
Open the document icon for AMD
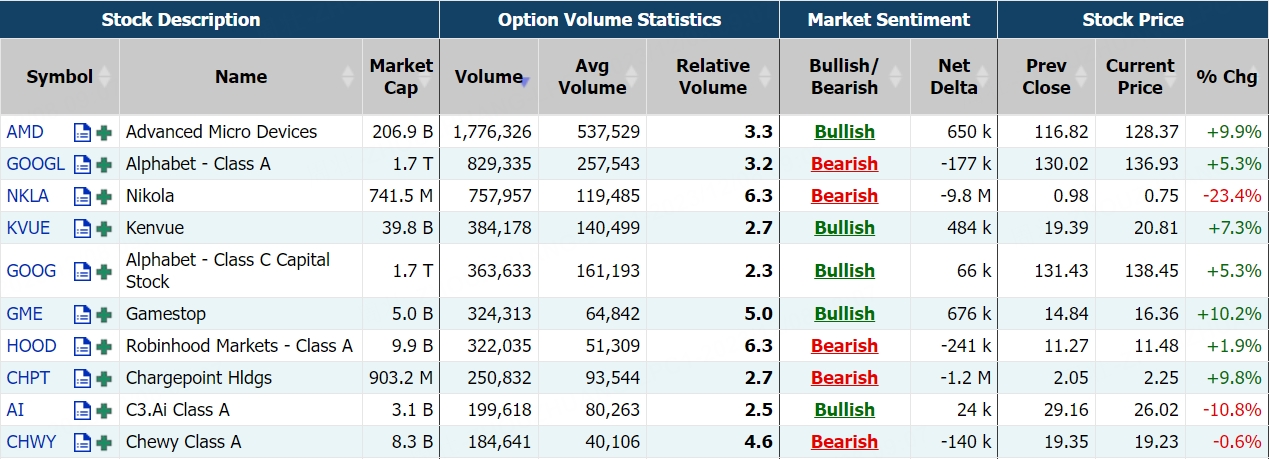[83, 133]
